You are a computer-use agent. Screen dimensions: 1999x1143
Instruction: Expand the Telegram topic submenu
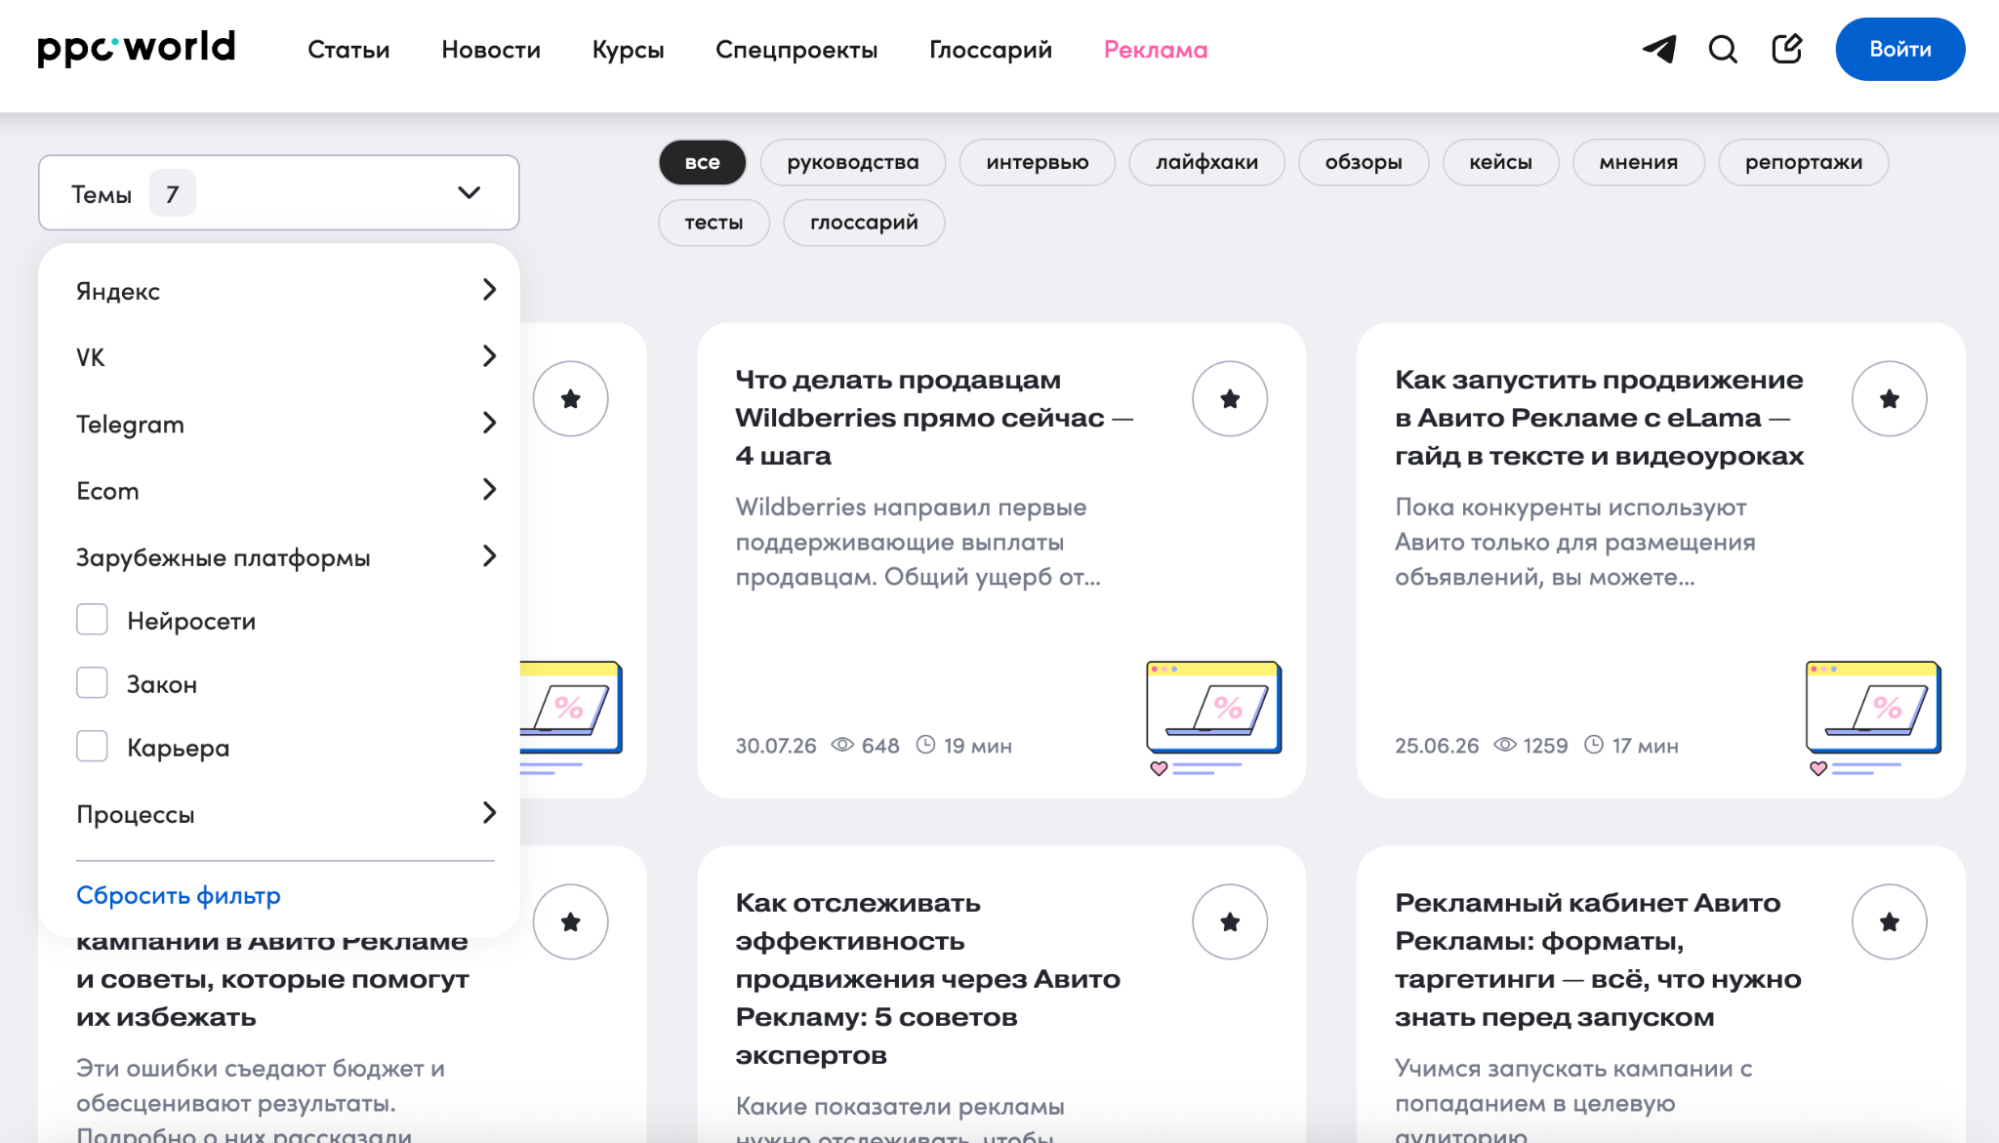point(285,424)
